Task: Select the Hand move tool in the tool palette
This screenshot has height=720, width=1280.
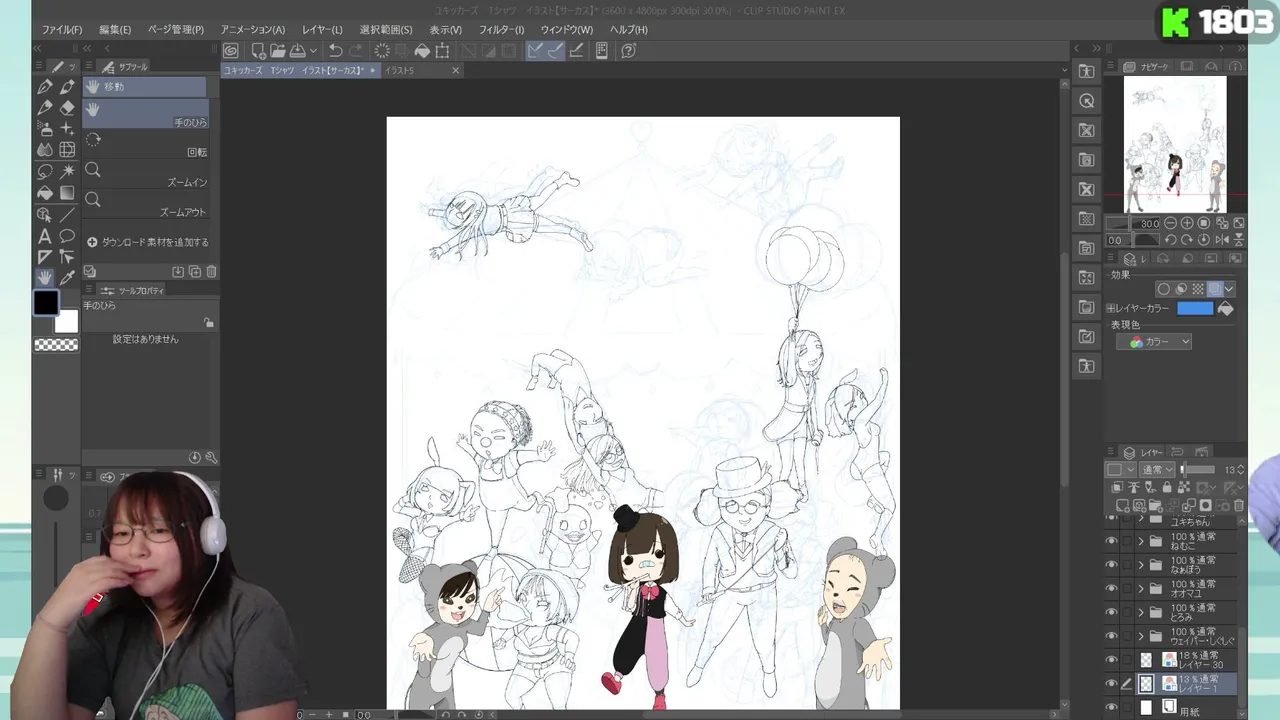Action: (x=45, y=278)
